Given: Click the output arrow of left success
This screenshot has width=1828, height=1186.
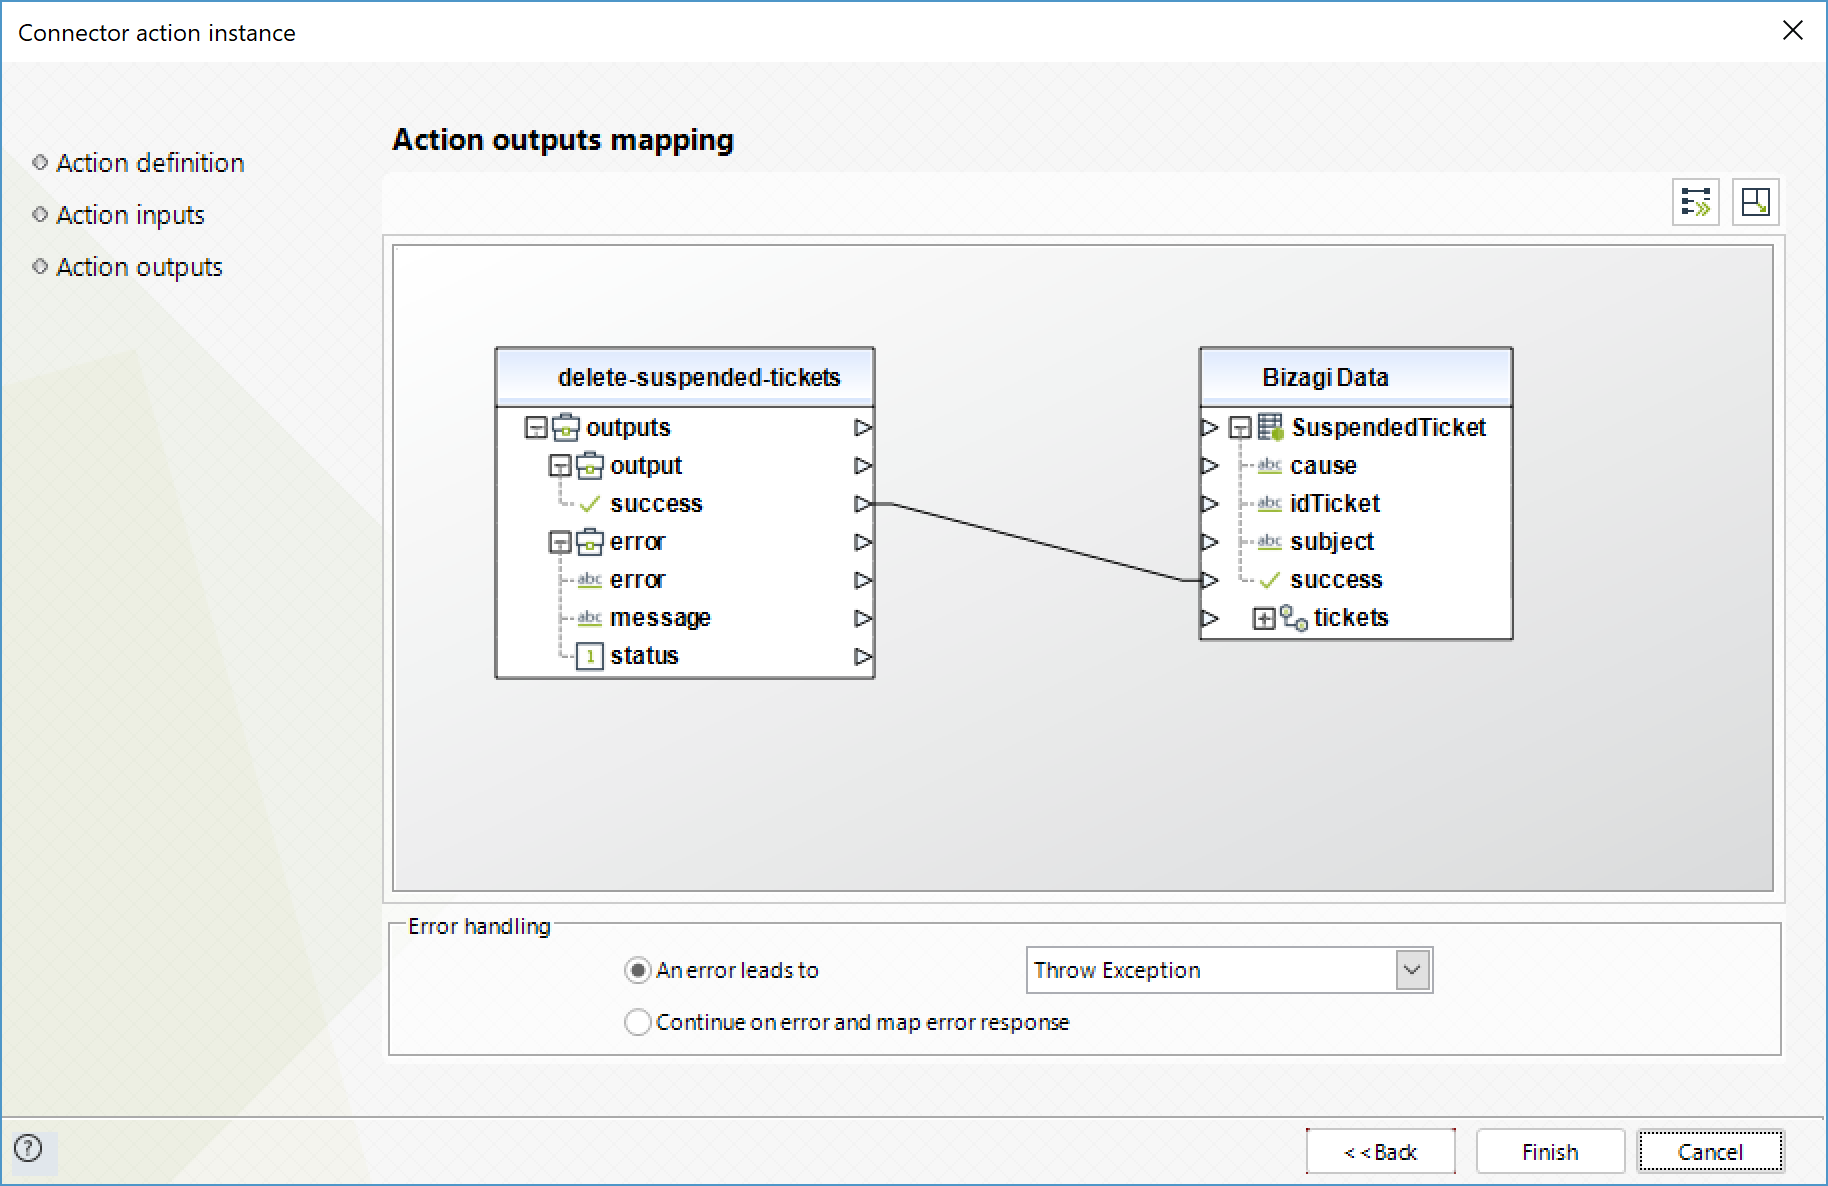Looking at the screenshot, I should [x=863, y=504].
